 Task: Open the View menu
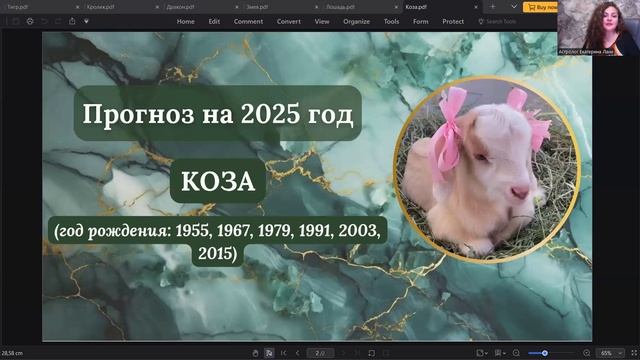[322, 22]
